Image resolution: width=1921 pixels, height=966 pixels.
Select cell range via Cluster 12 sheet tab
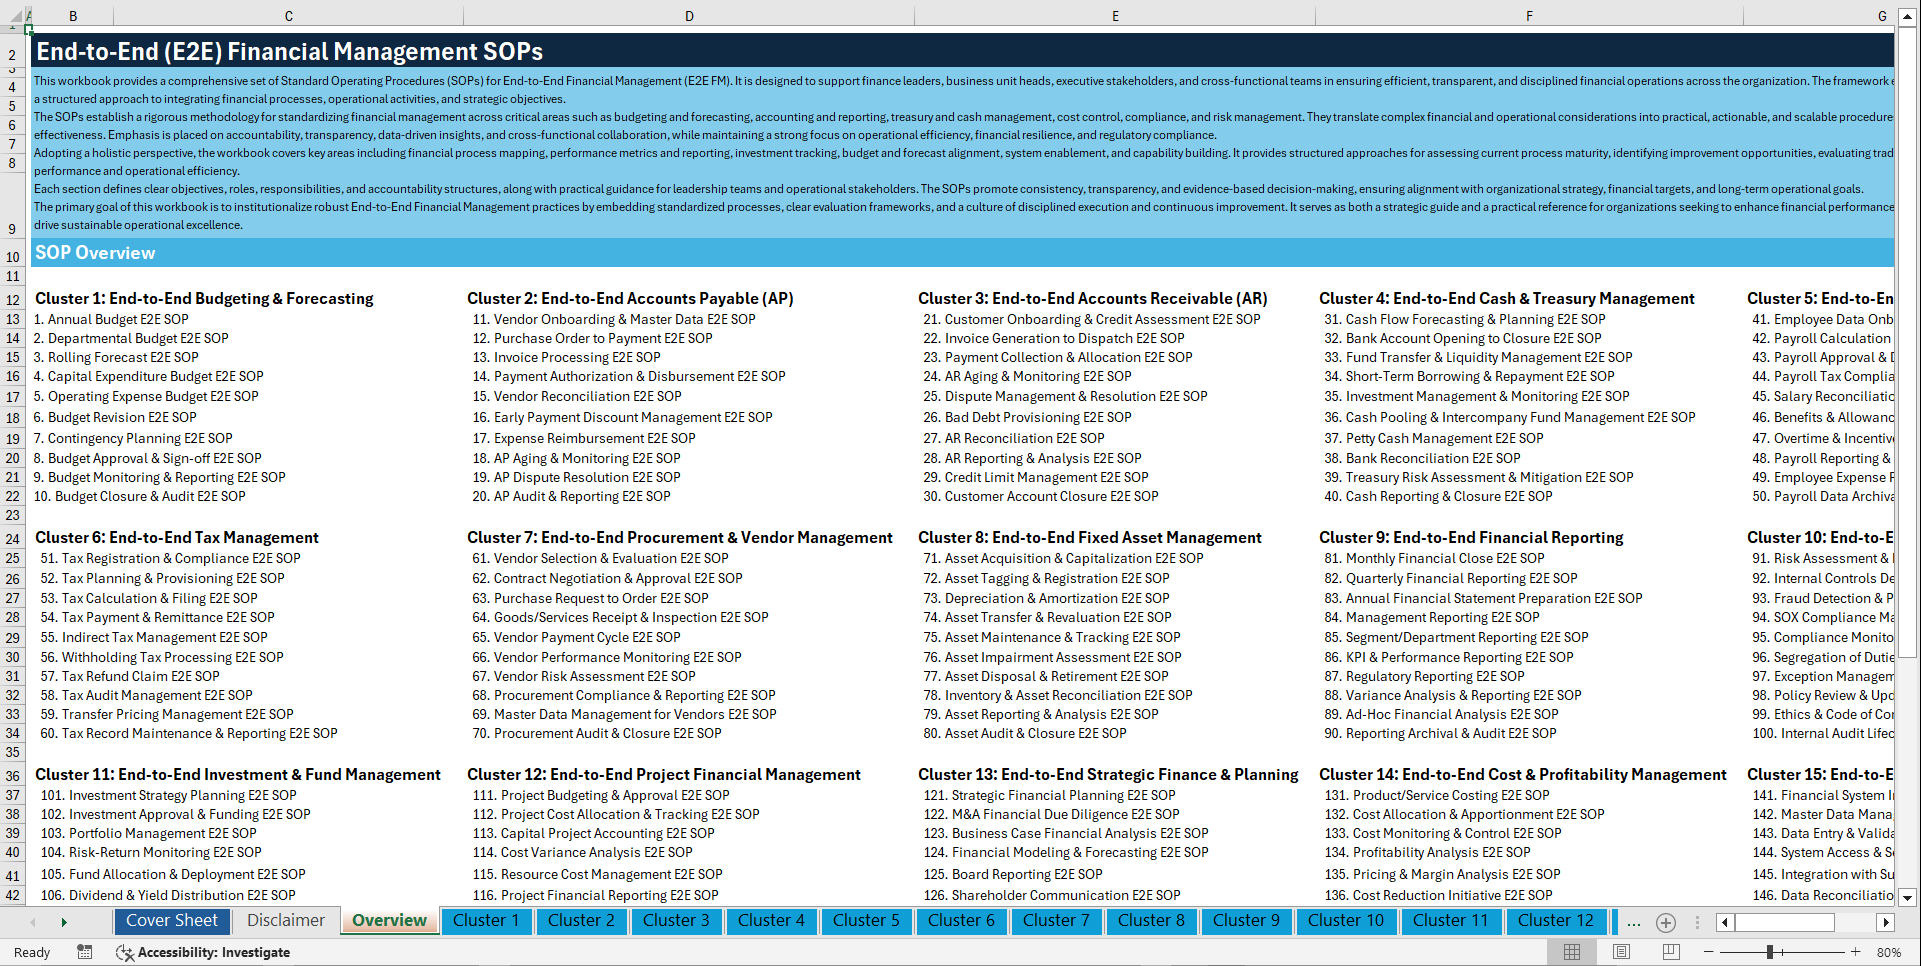pos(1556,920)
